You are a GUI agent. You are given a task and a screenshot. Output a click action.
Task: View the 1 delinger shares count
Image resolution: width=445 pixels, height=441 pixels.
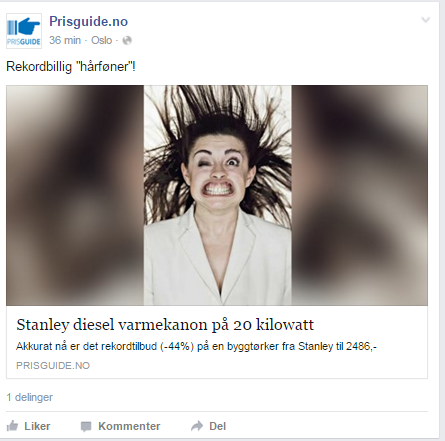(x=30, y=397)
